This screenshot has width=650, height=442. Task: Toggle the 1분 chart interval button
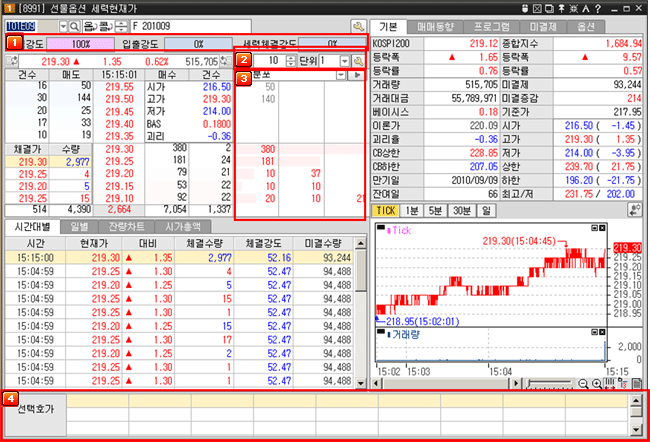(x=410, y=211)
